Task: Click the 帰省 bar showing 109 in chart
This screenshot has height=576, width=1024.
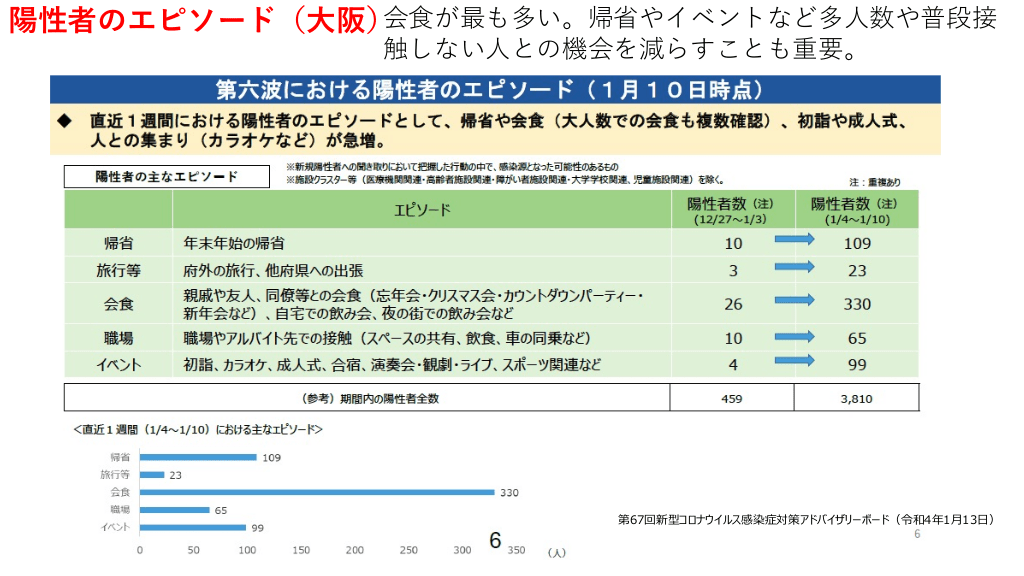Action: 198,457
